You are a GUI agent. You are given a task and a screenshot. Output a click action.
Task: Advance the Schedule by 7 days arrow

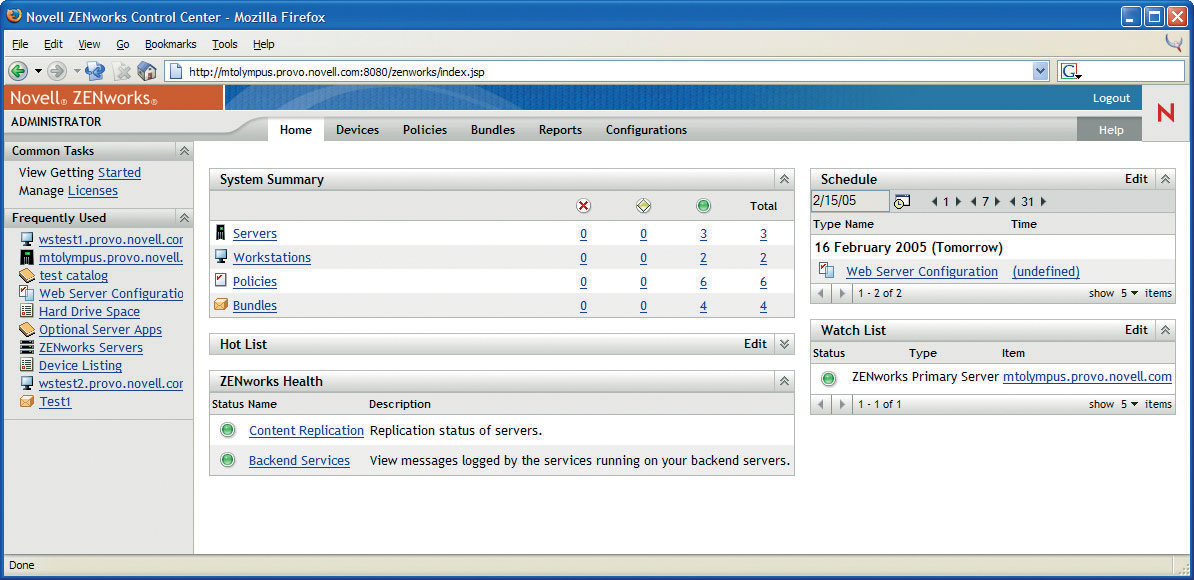998,202
